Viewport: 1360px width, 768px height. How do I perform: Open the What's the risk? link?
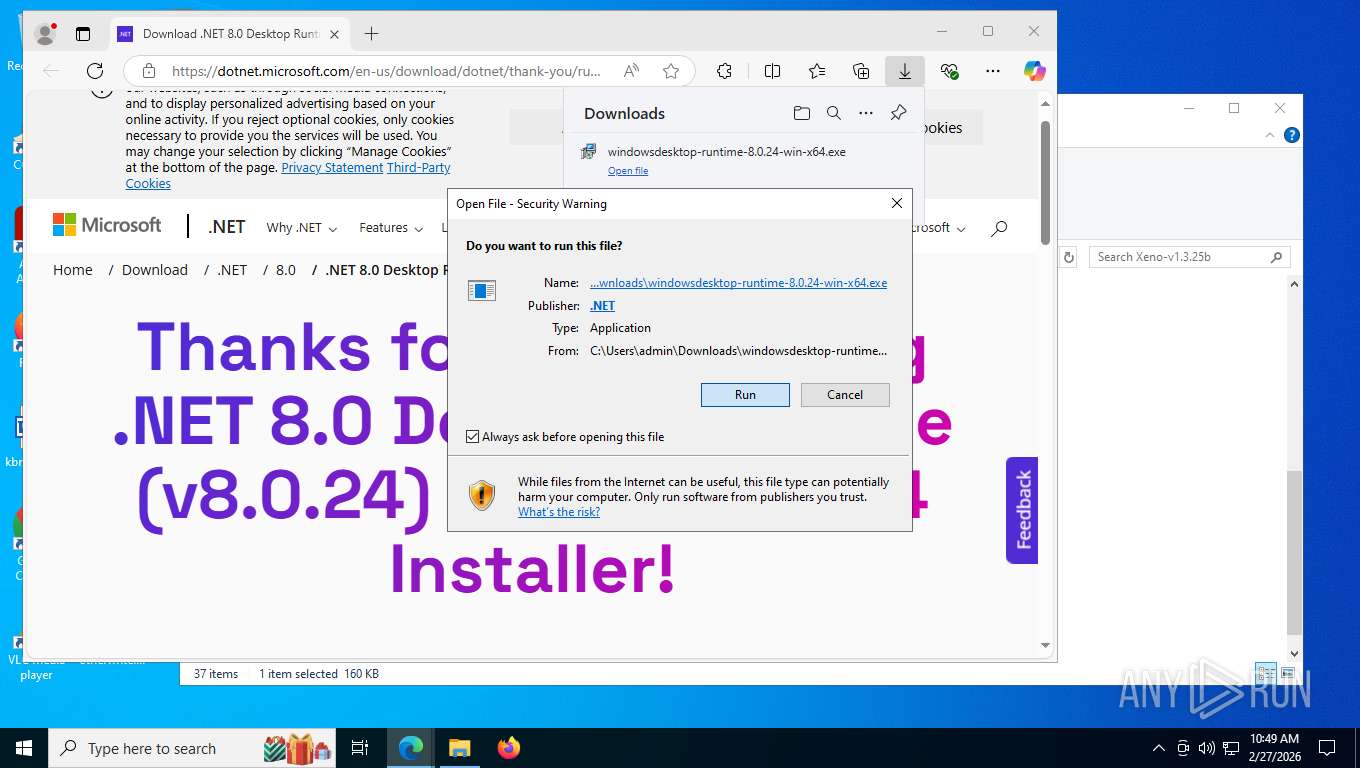559,512
